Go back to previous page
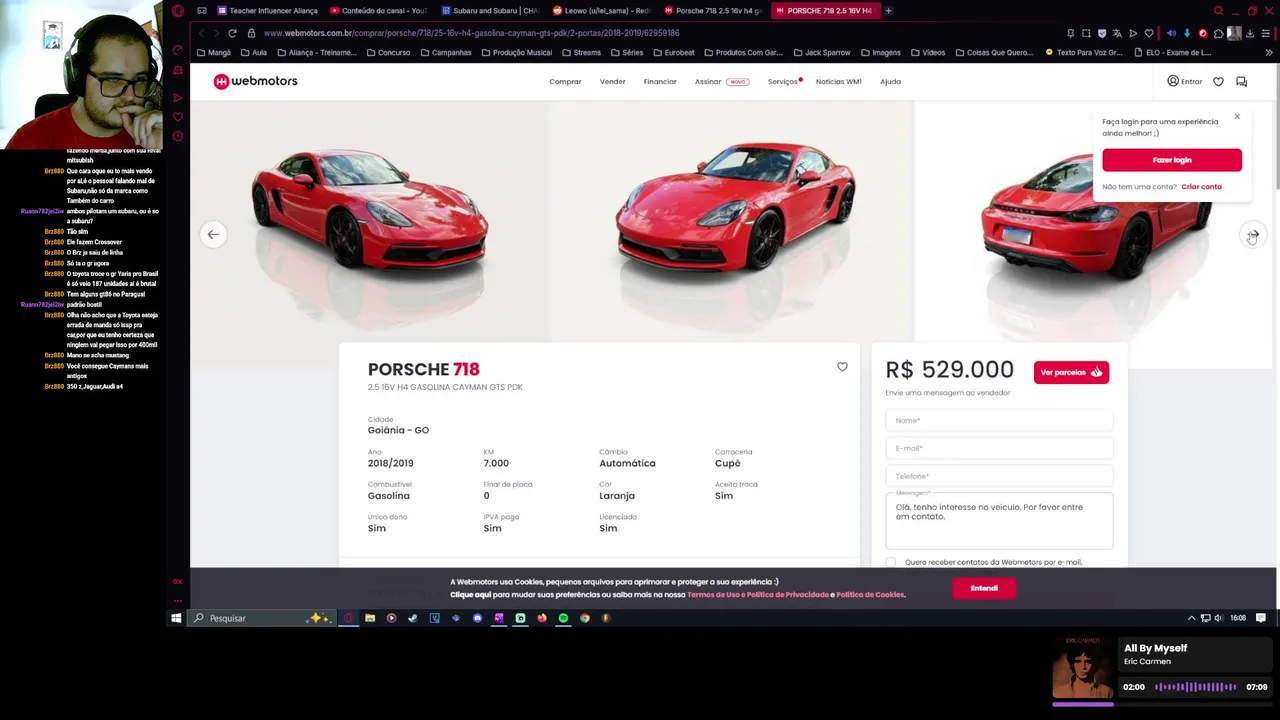 pos(201,33)
